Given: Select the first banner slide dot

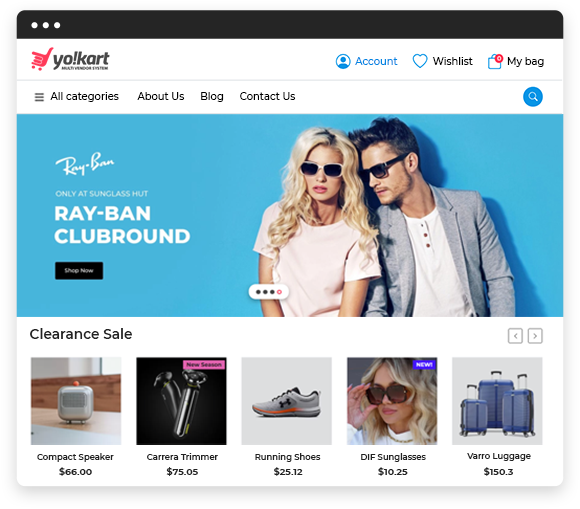Looking at the screenshot, I should [x=258, y=292].
